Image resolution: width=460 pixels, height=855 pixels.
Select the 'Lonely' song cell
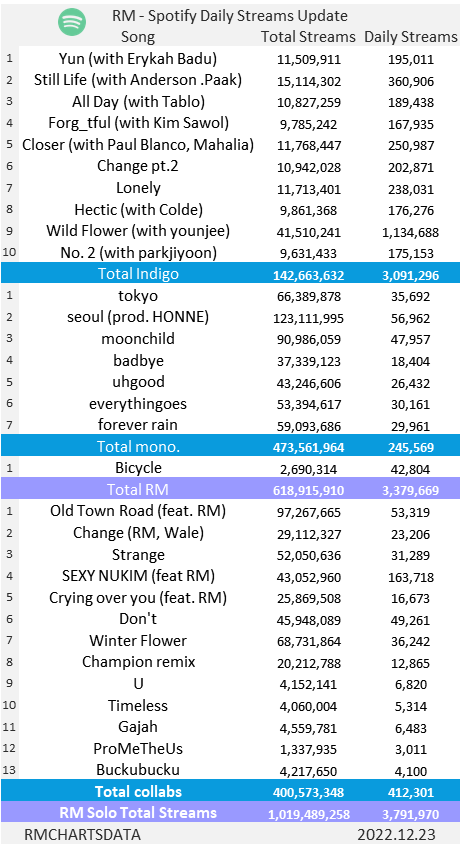(138, 188)
